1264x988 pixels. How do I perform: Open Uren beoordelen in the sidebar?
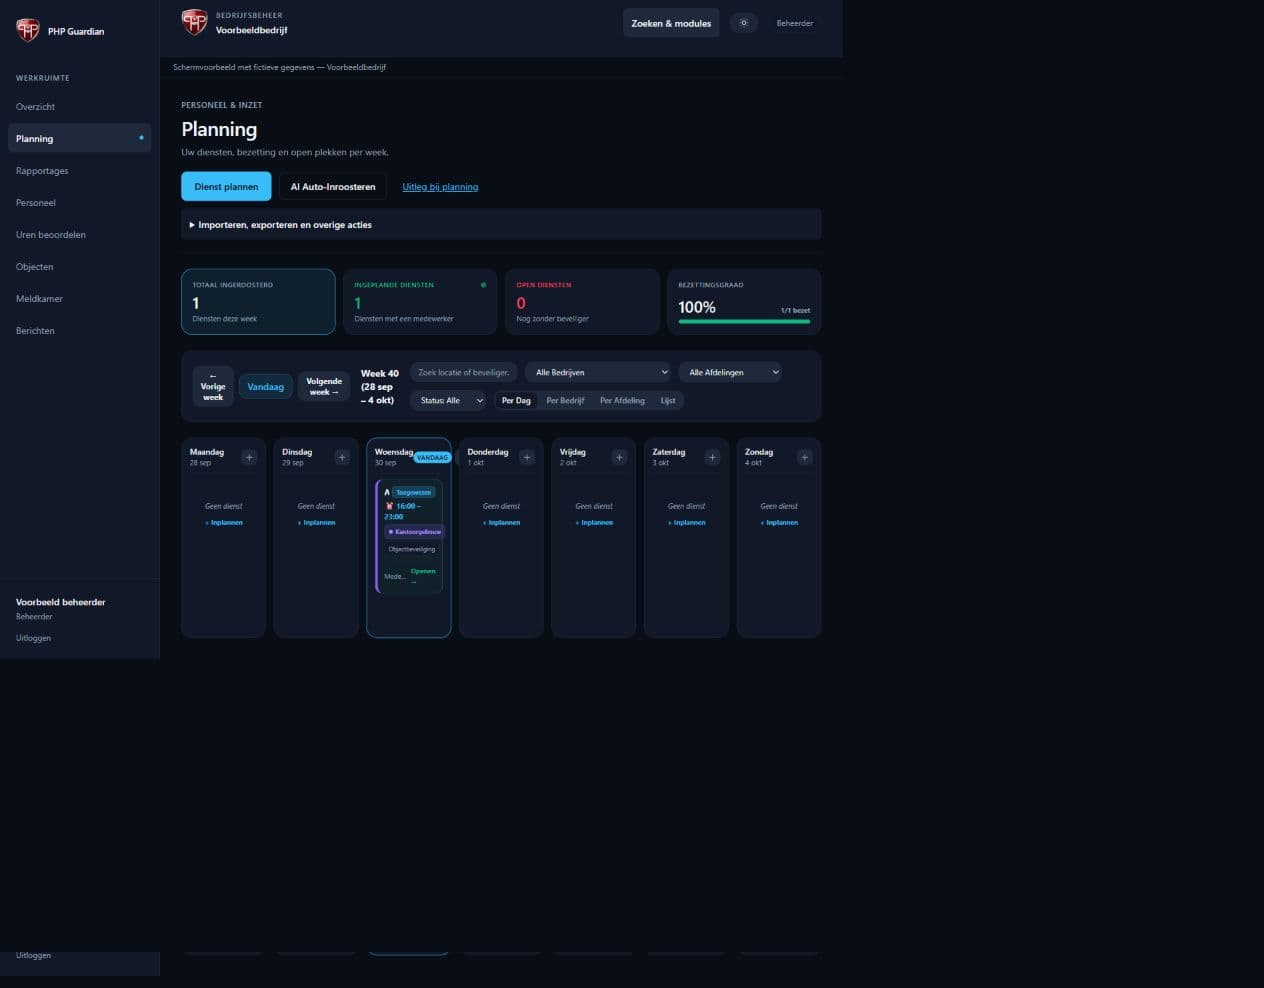(x=79, y=235)
